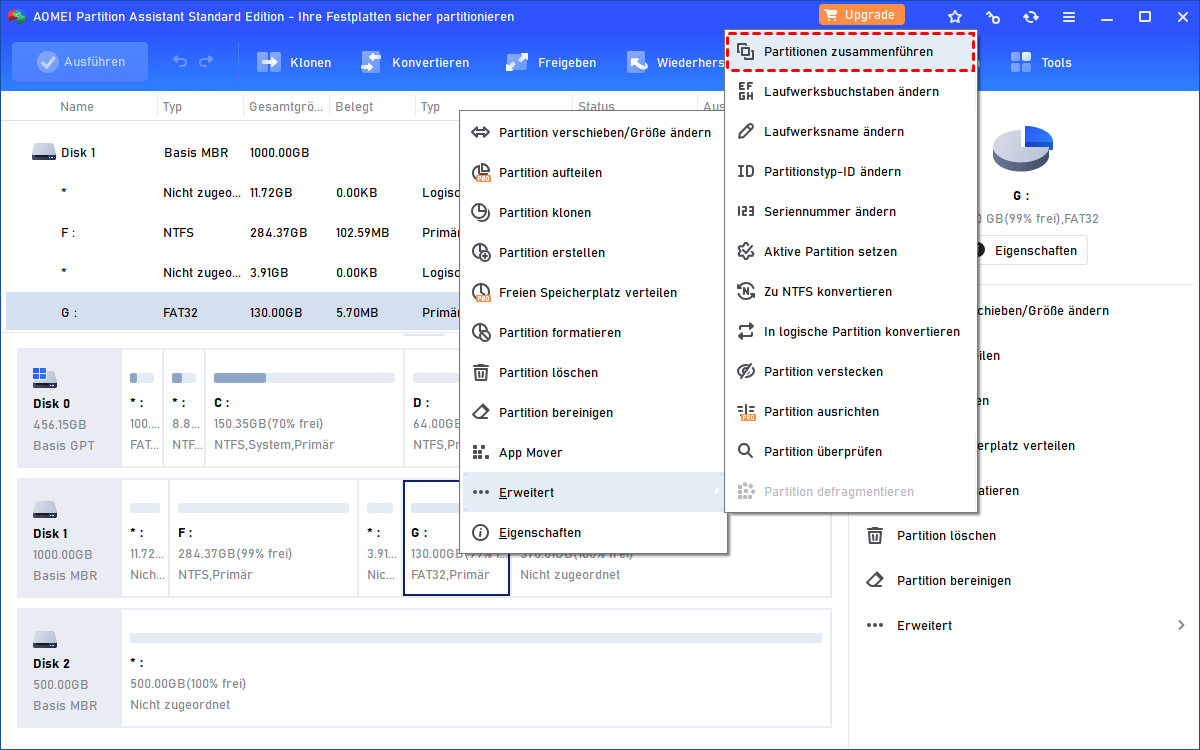The image size is (1200, 750).
Task: Open the Tools toolbar item
Action: pyautogui.click(x=1041, y=62)
